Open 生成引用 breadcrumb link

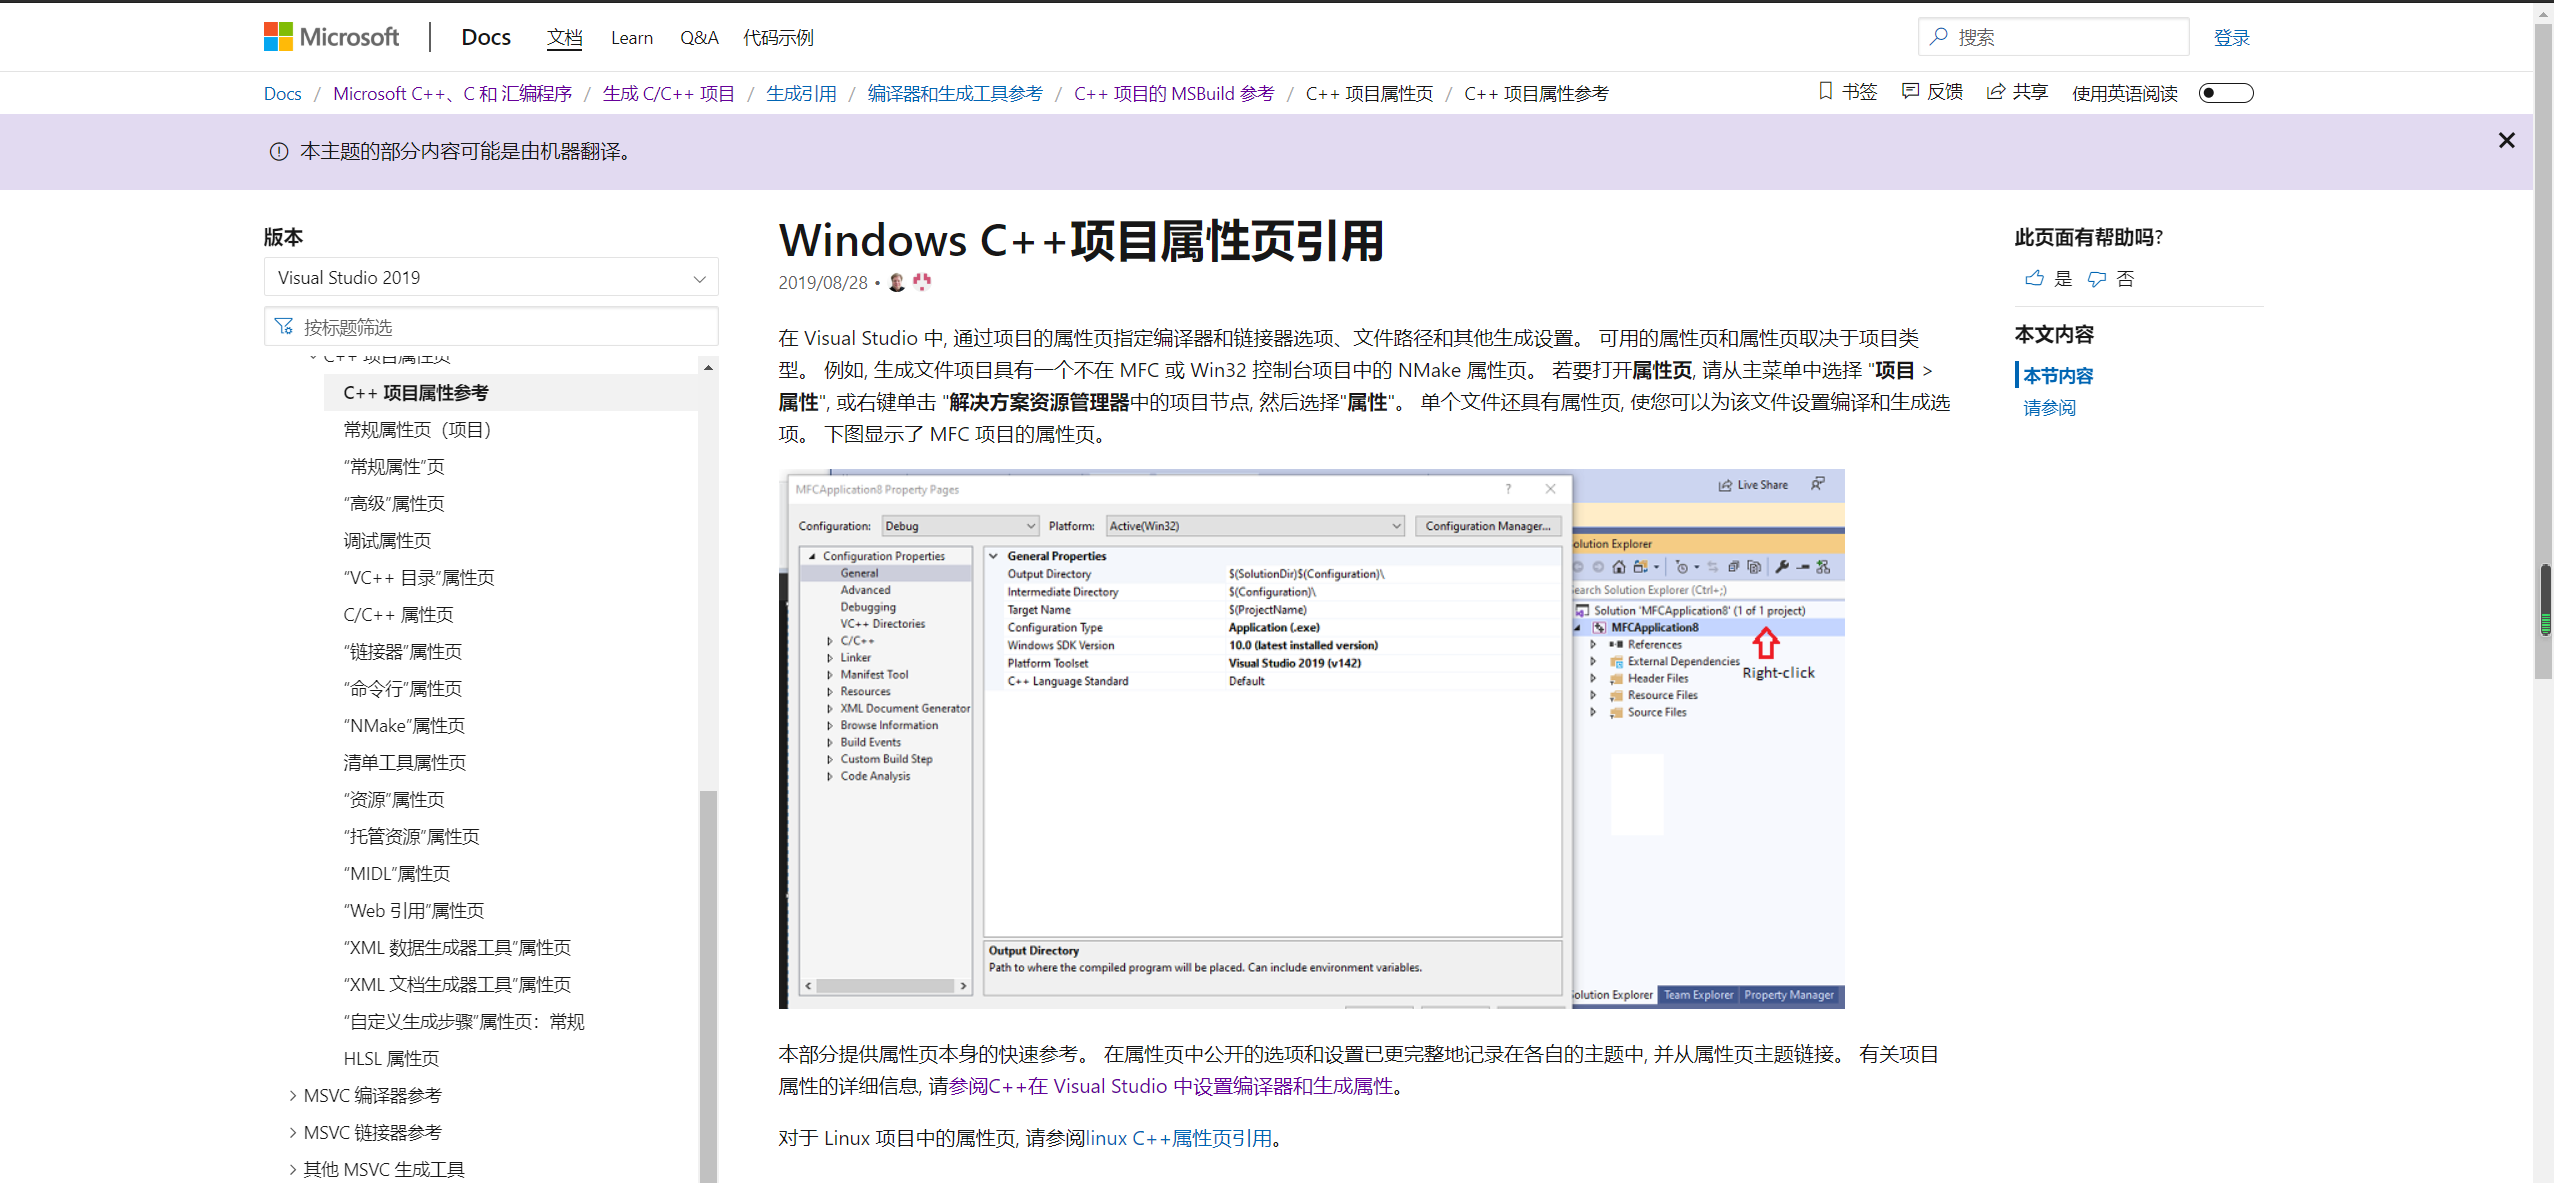801,93
